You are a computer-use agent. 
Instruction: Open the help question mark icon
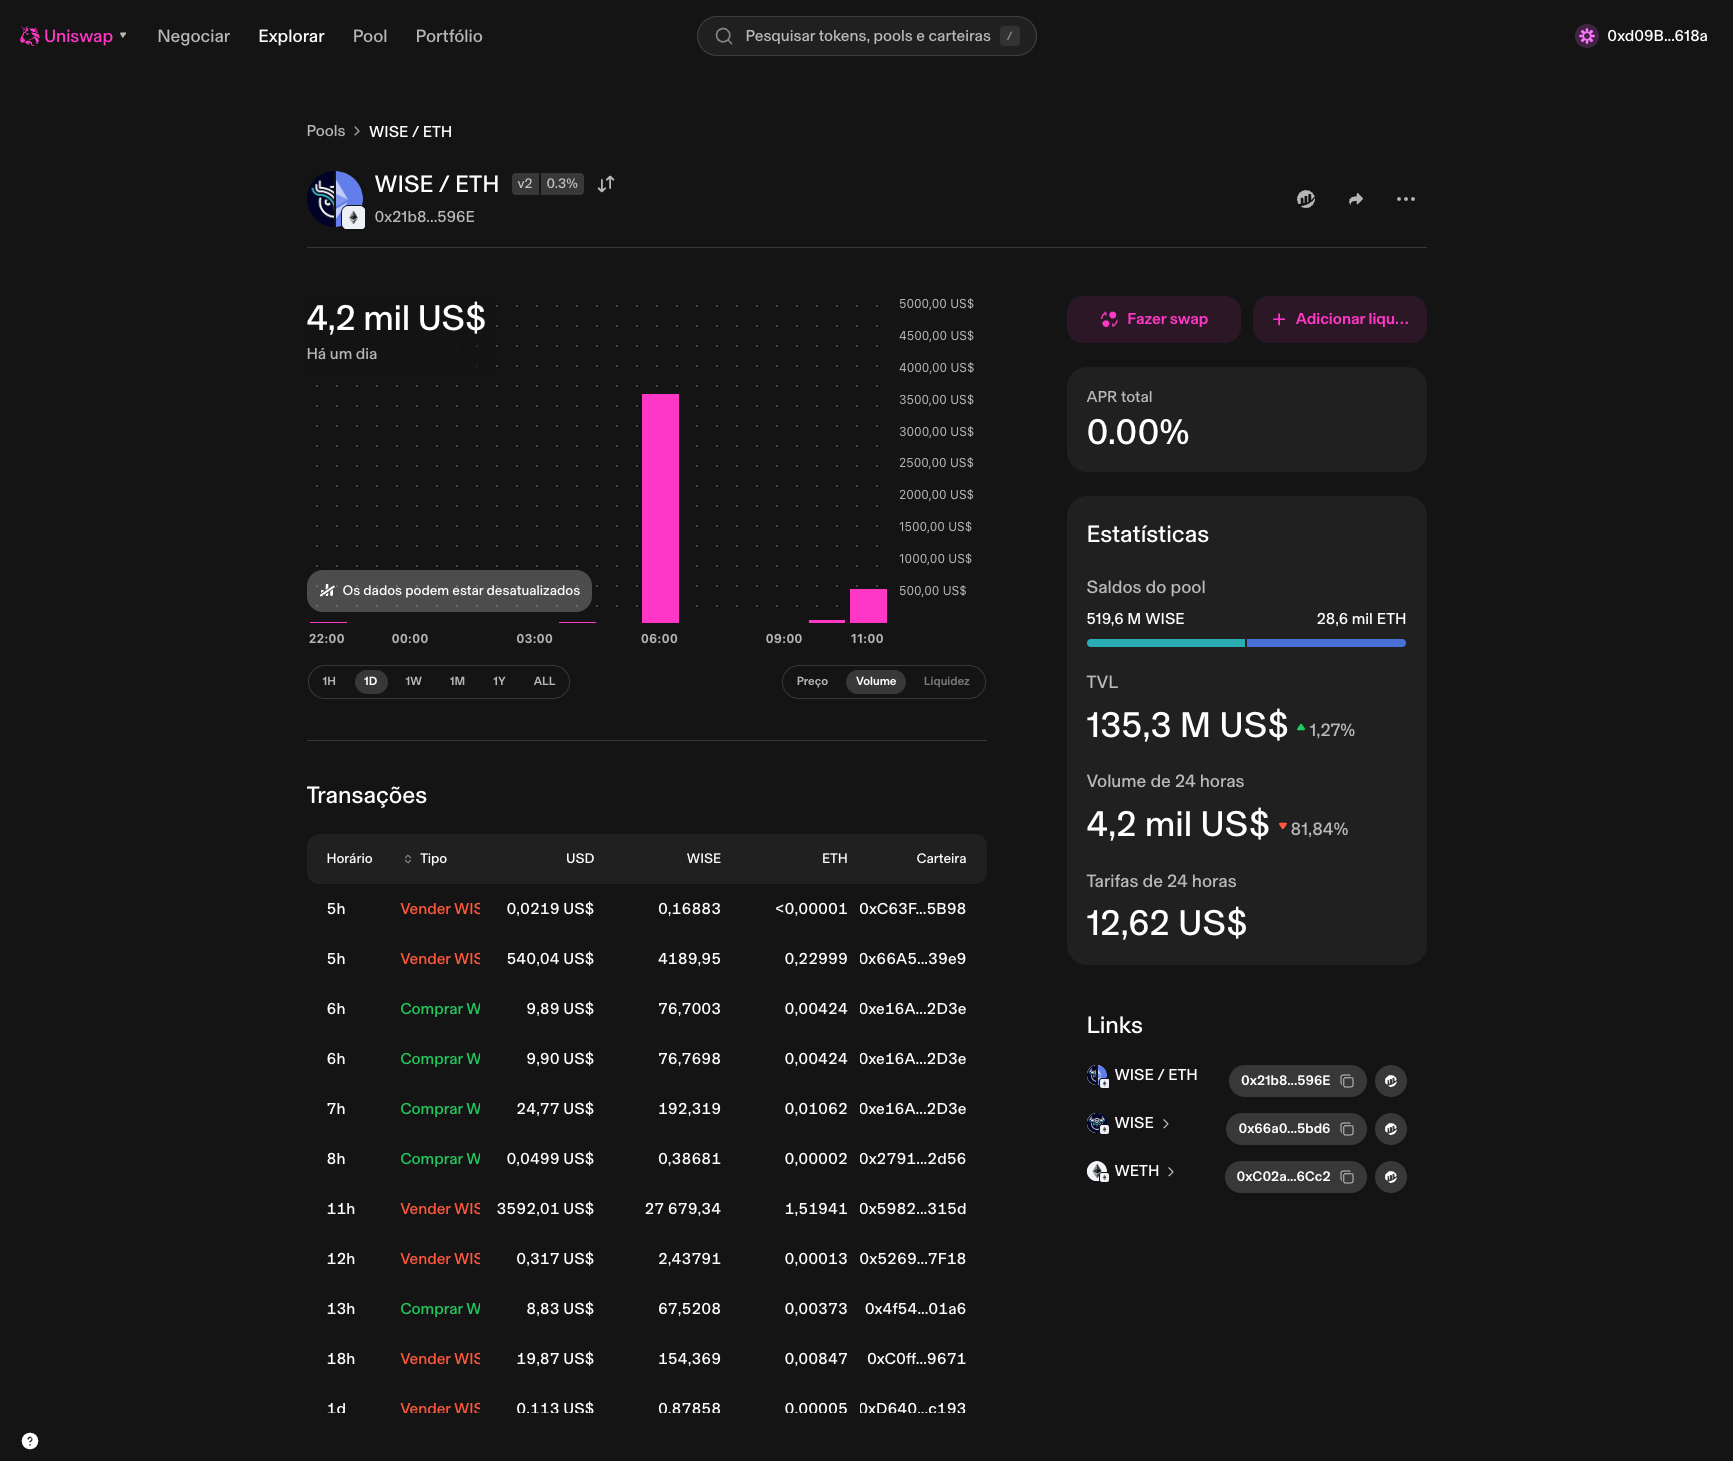[30, 1441]
